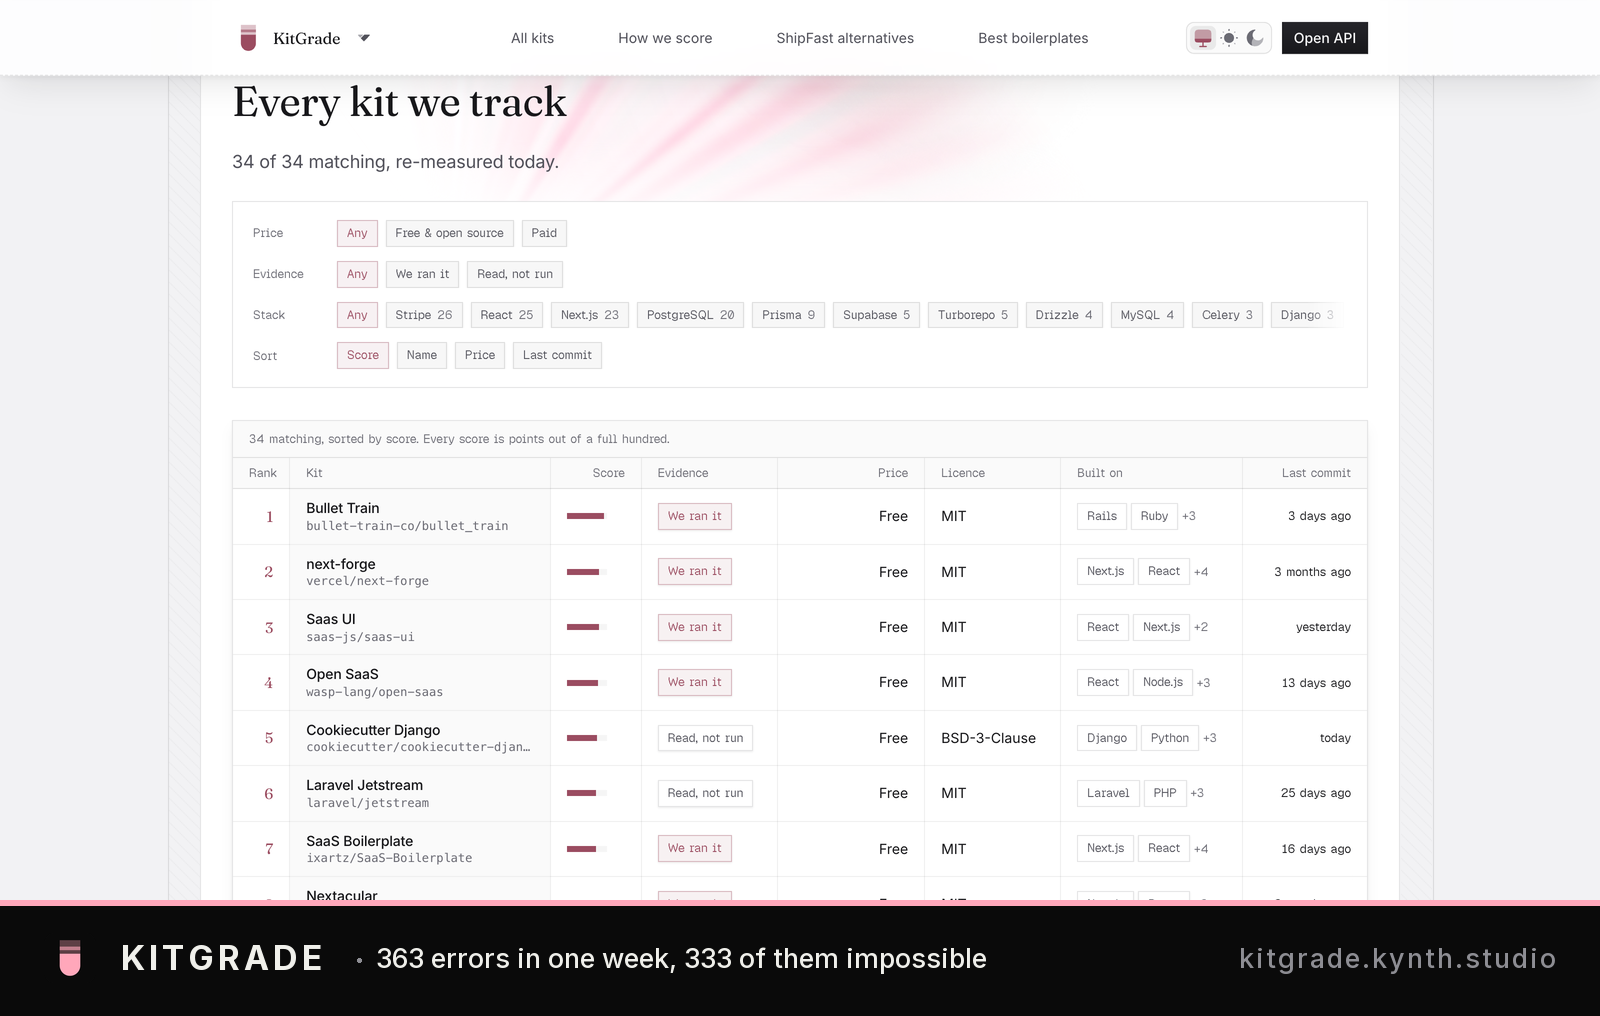Click Read, not run badge for Laravel Jetstream
Image resolution: width=1600 pixels, height=1016 pixels.
point(705,793)
